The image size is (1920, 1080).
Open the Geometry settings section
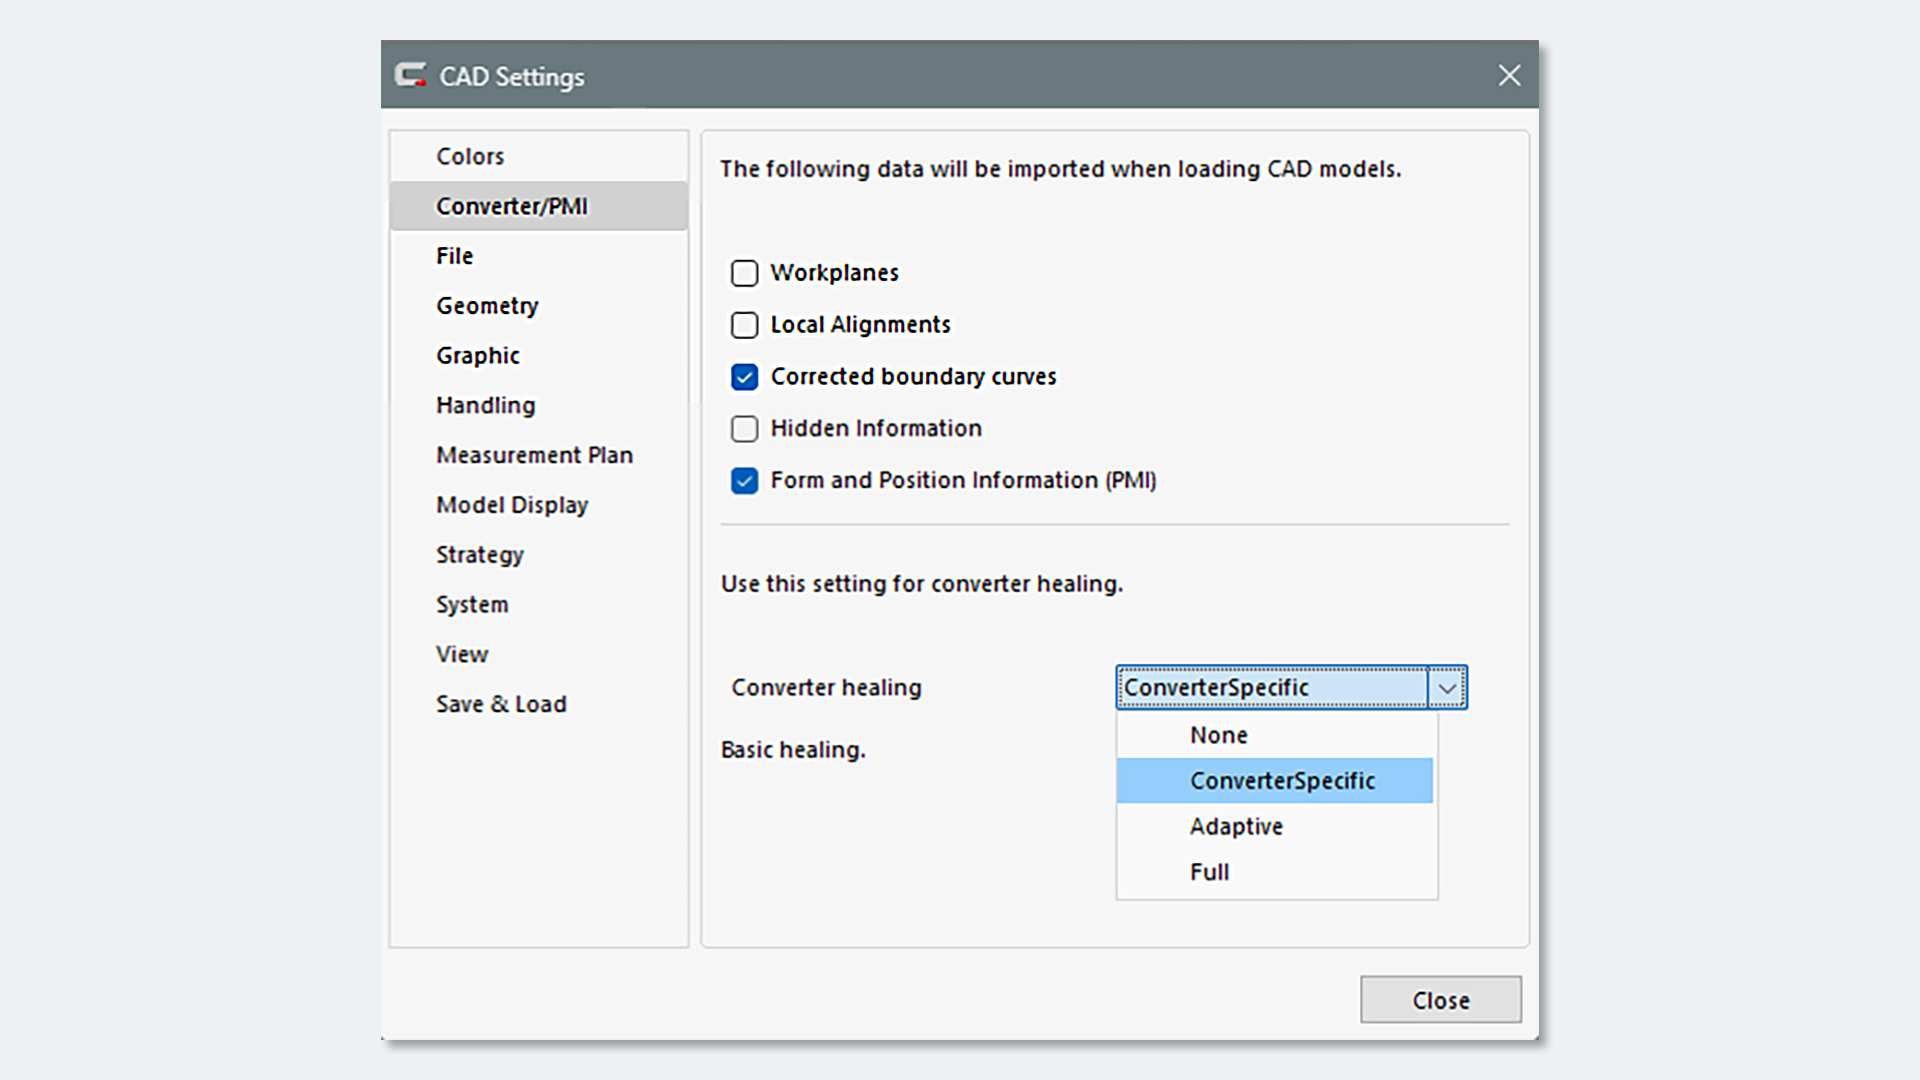(x=487, y=306)
